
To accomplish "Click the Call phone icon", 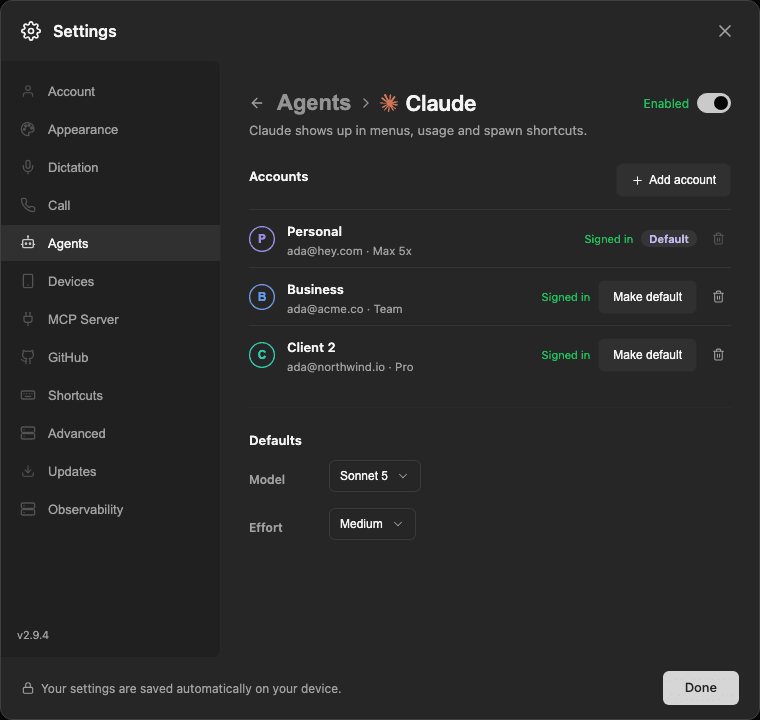I will 28,205.
